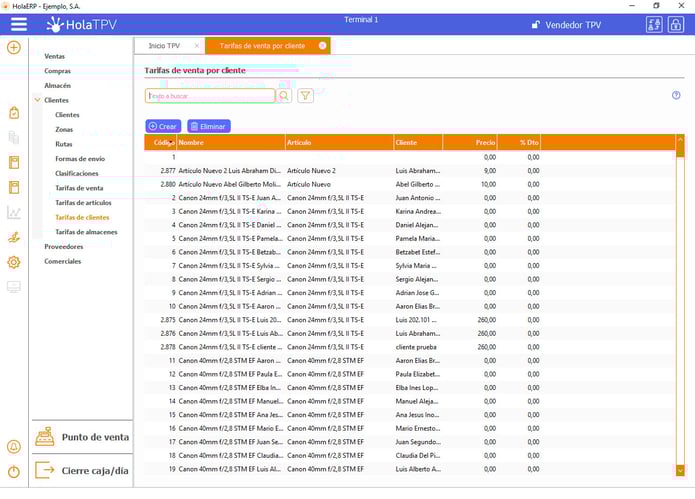Open Punto de venta

pyautogui.click(x=82, y=437)
